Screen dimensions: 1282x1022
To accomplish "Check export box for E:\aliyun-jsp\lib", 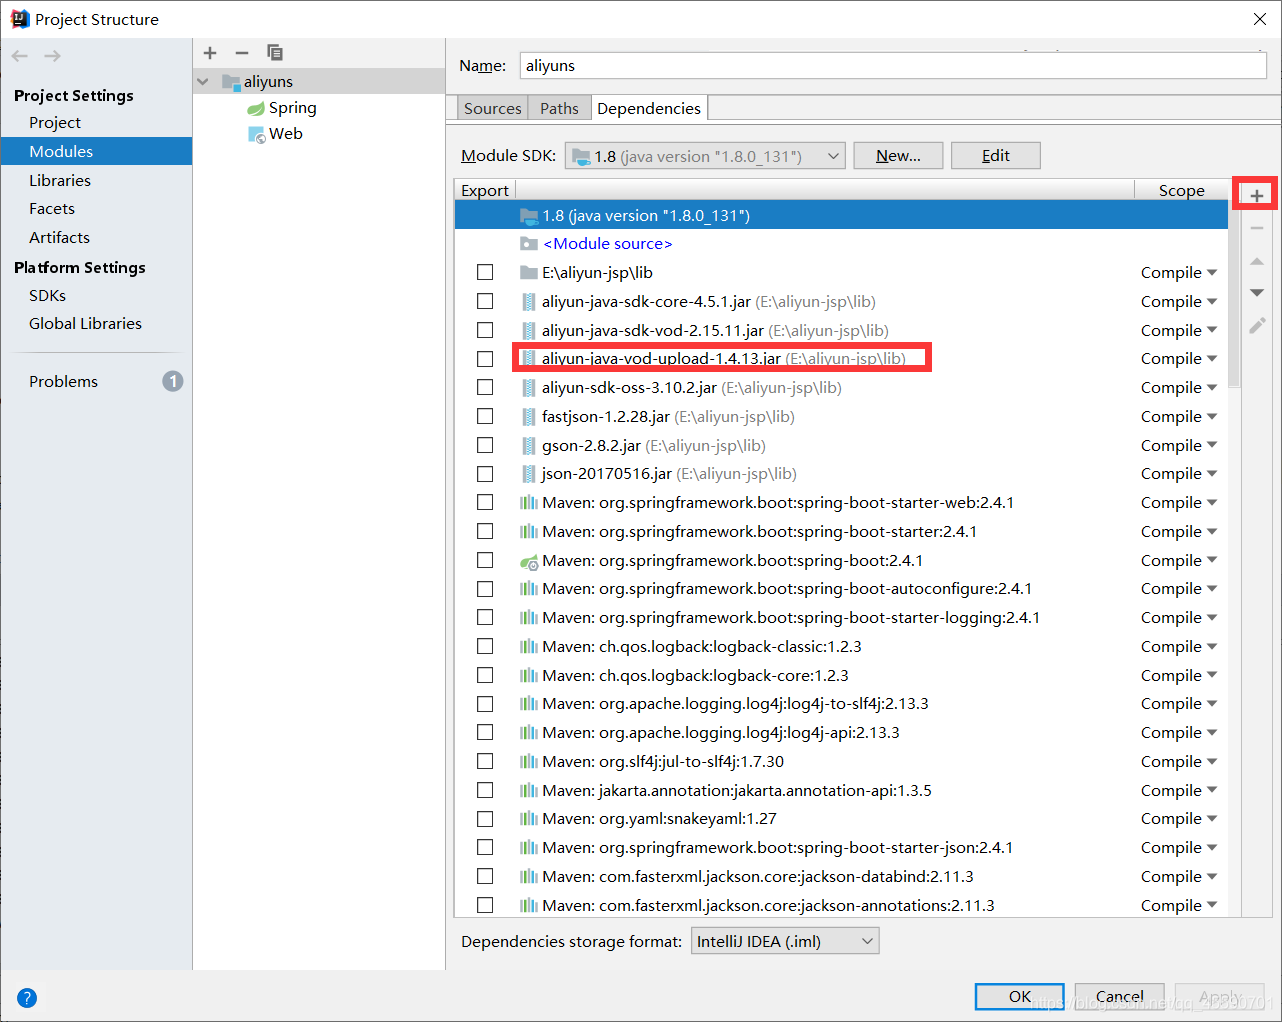I will [x=485, y=272].
